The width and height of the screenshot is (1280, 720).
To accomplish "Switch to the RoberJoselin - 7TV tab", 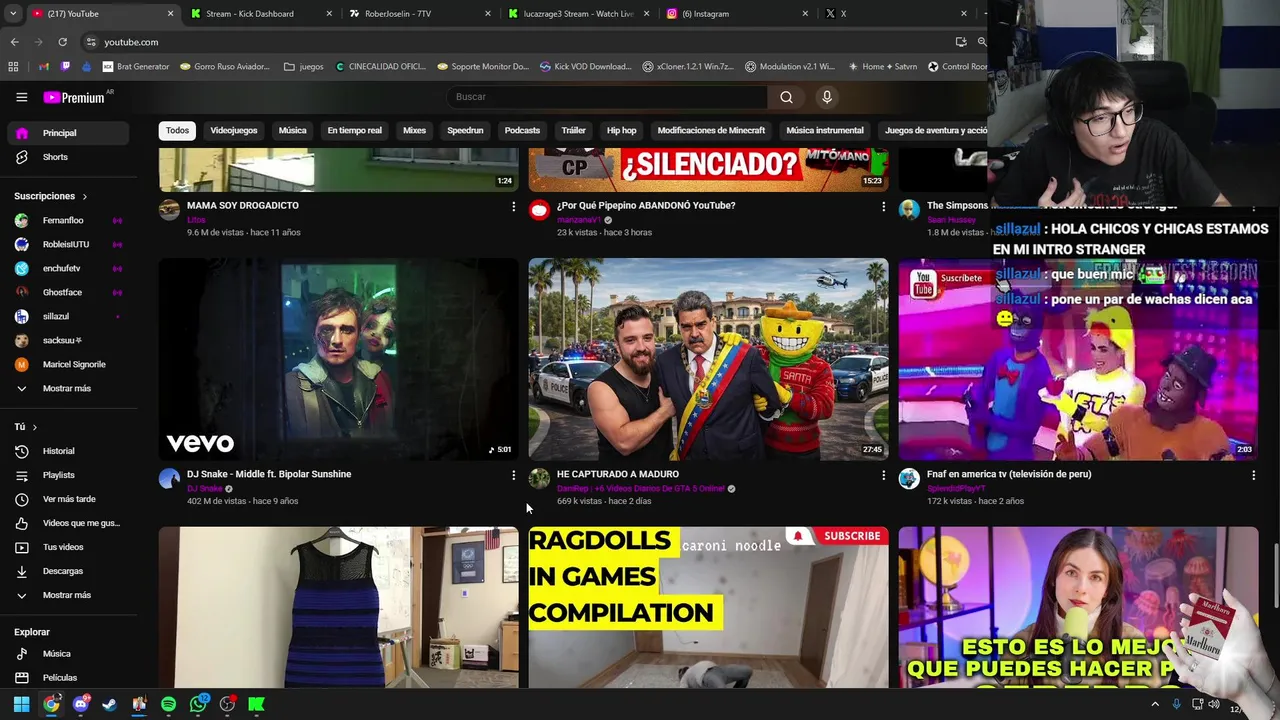I will [420, 14].
